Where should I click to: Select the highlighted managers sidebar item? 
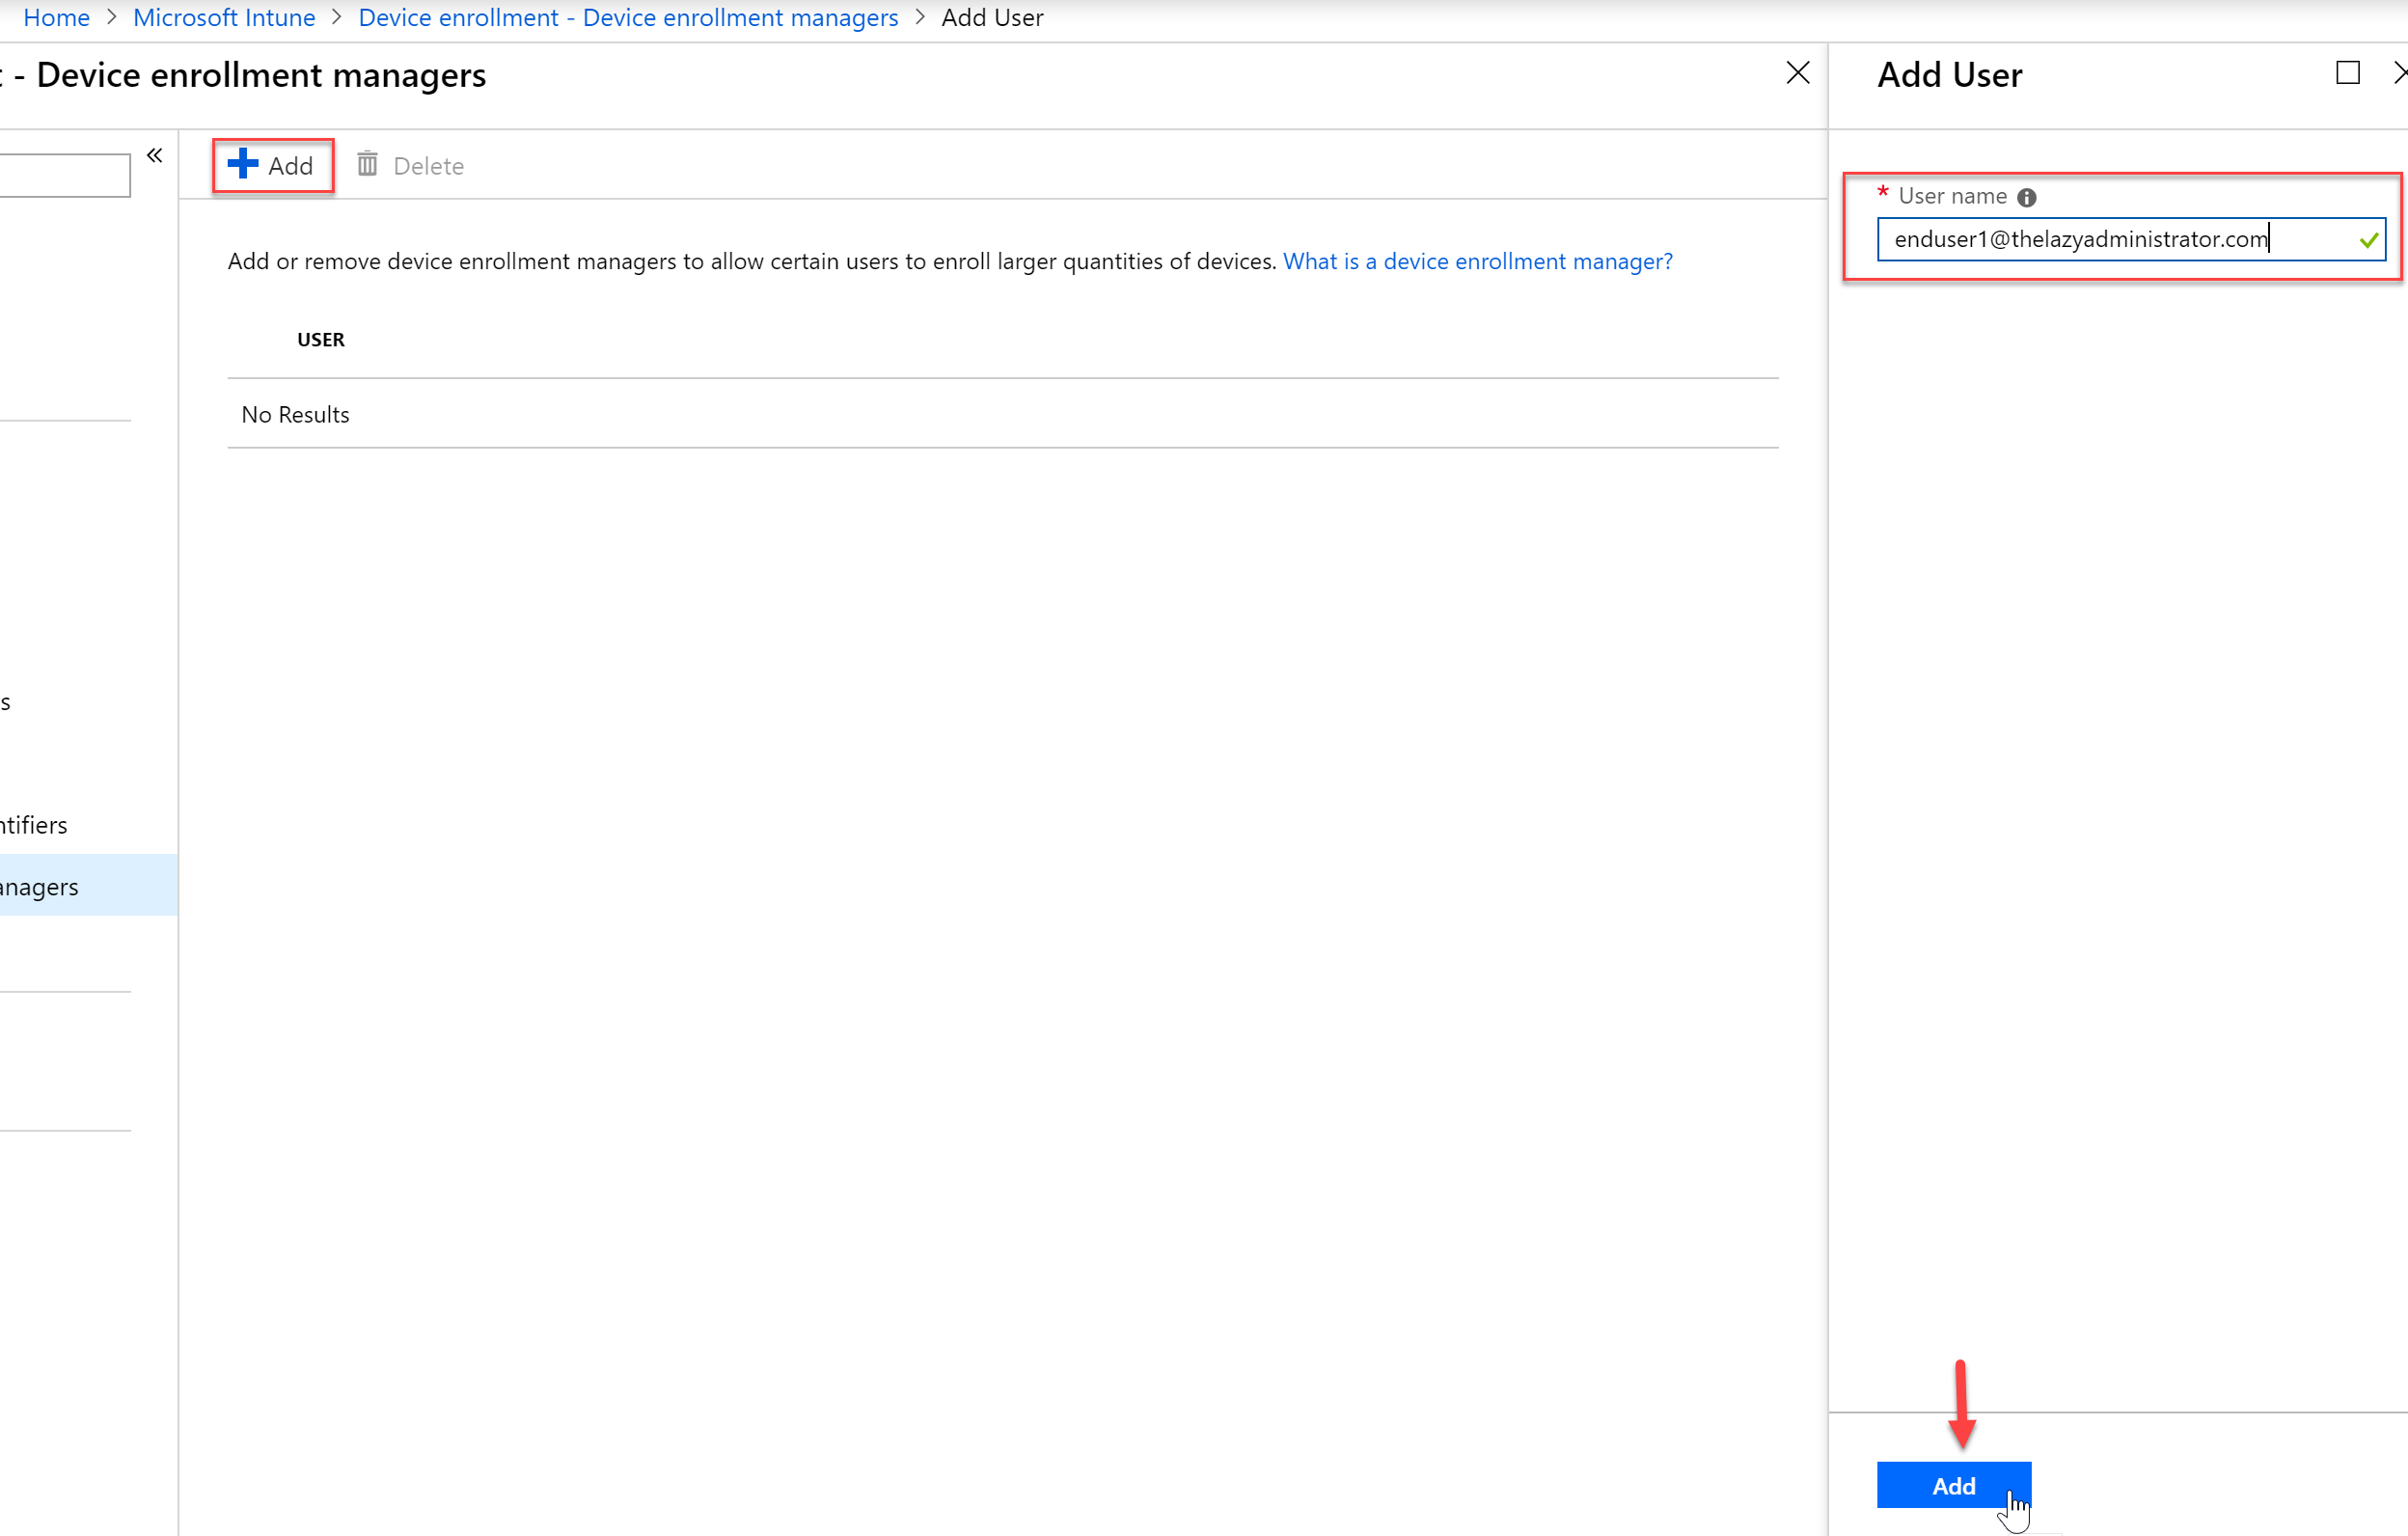pyautogui.click(x=89, y=885)
